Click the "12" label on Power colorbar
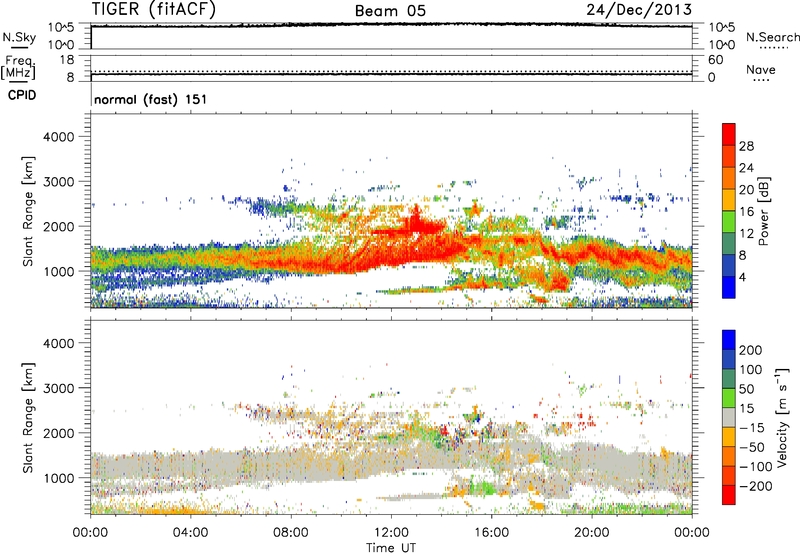This screenshot has width=800, height=554. [x=746, y=234]
